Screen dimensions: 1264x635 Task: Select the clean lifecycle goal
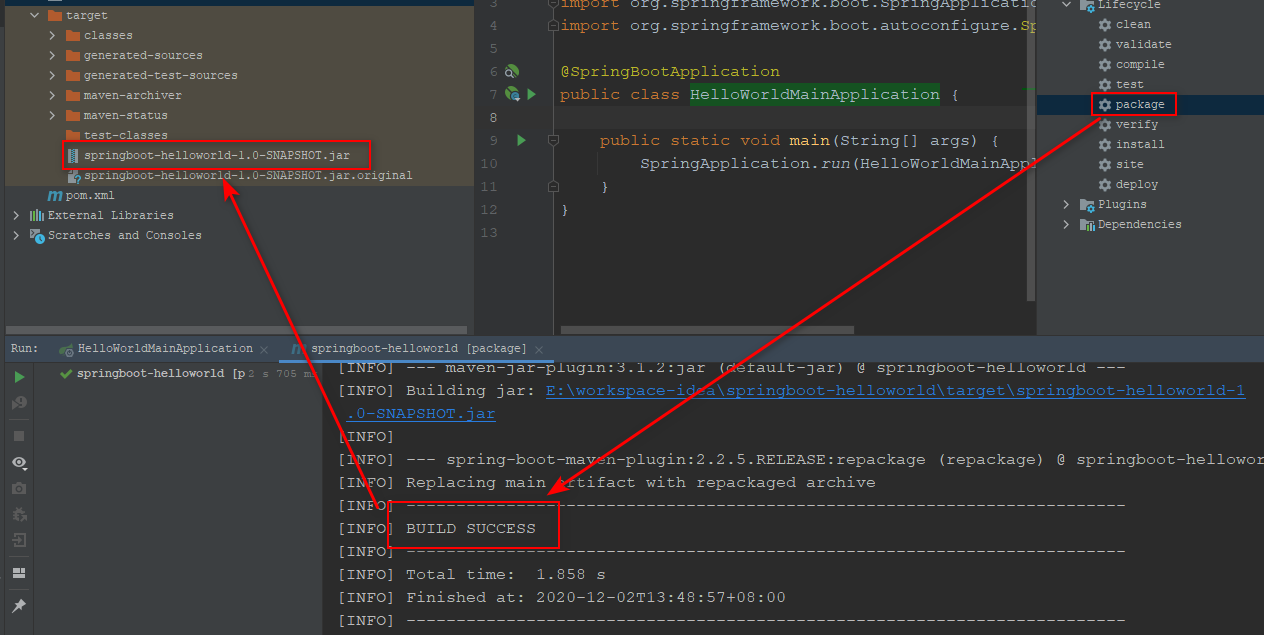pos(1124,24)
